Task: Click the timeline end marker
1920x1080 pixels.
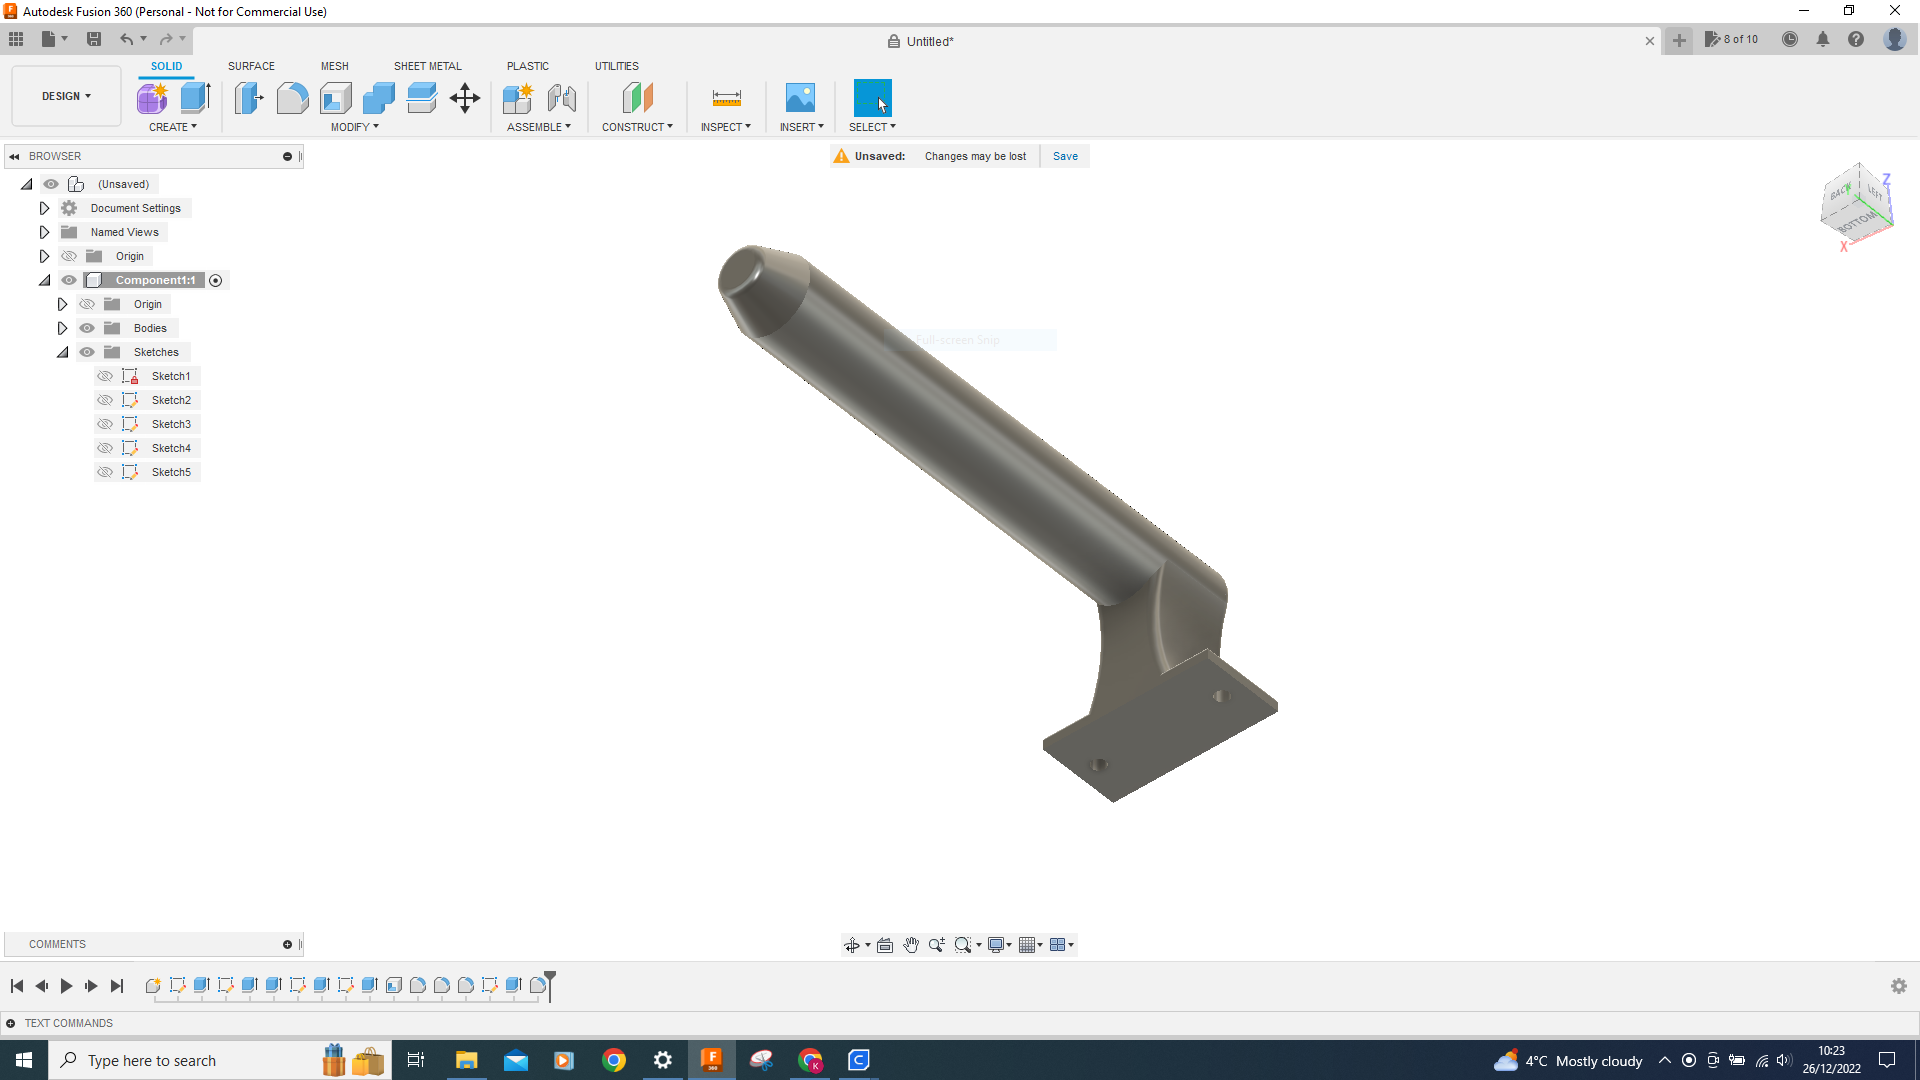Action: [x=550, y=984]
